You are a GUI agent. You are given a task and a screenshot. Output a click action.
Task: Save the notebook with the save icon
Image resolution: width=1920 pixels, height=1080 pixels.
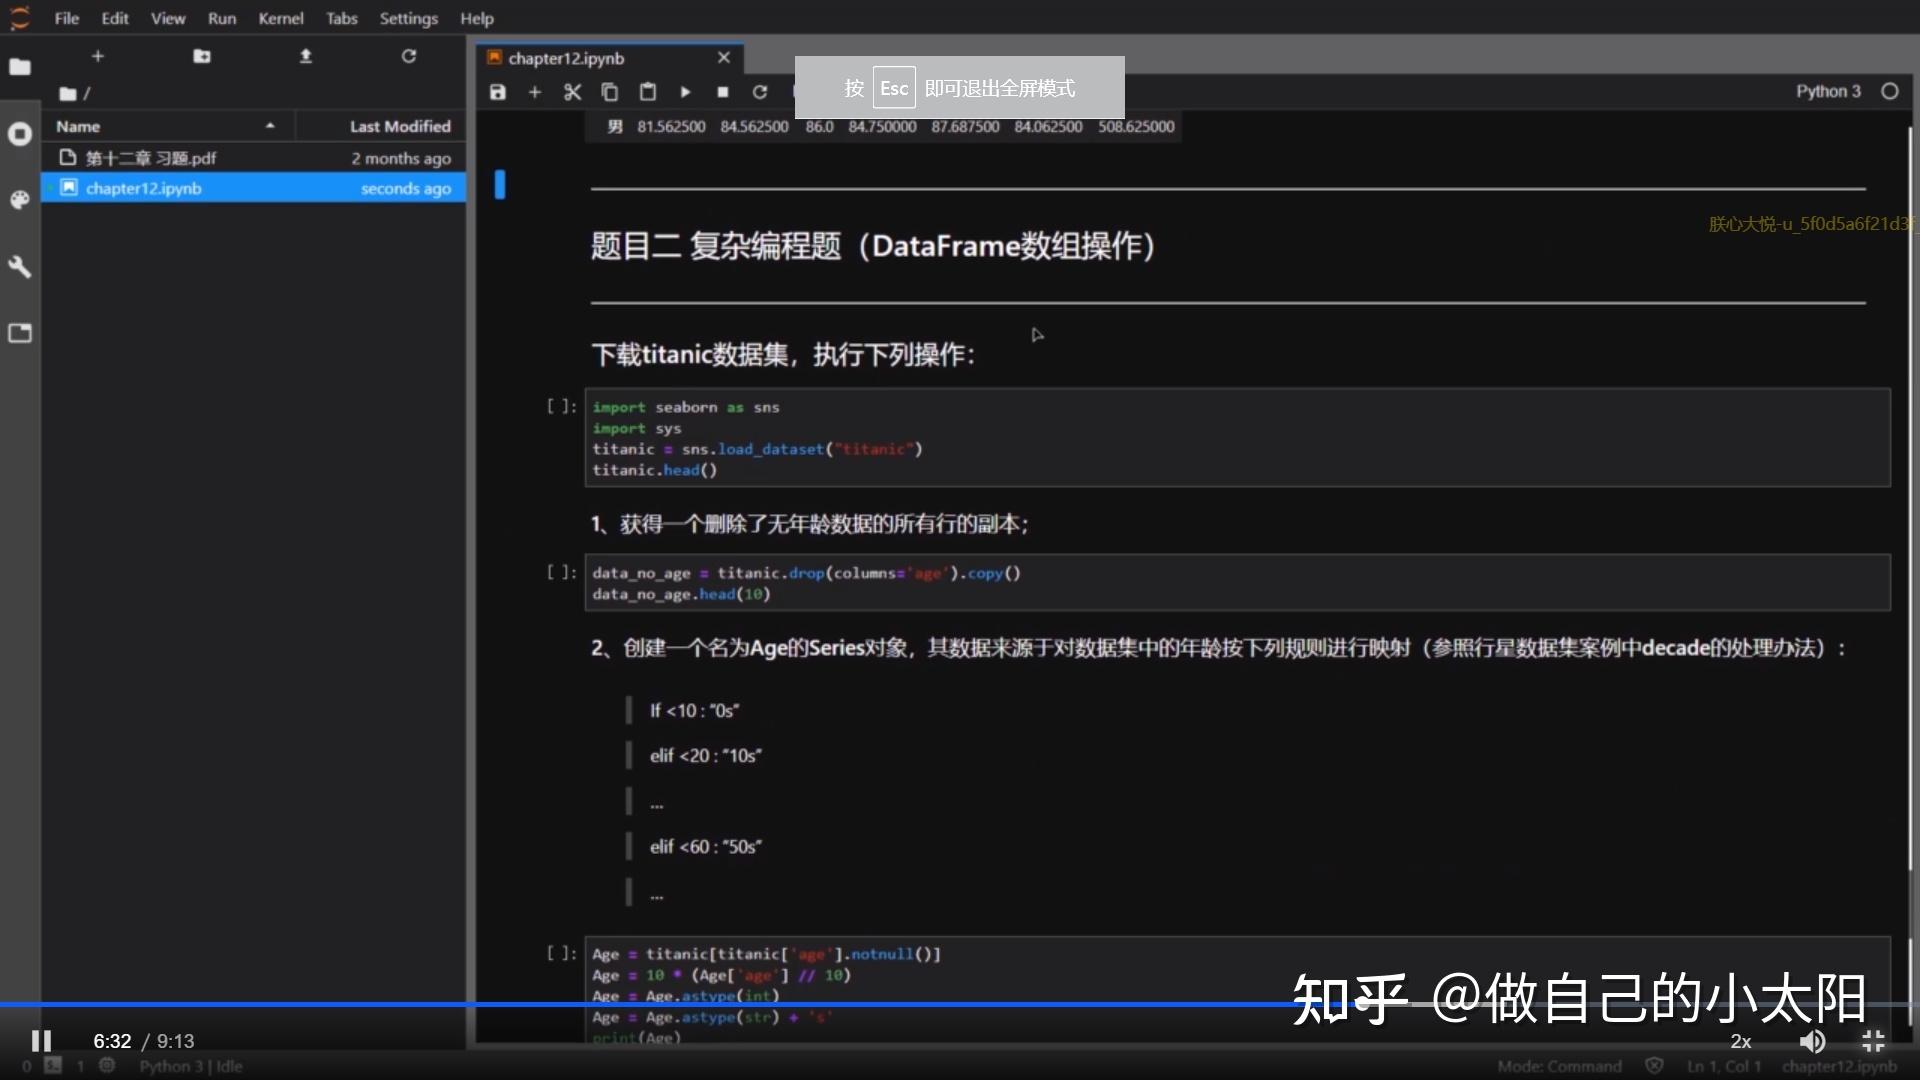click(x=497, y=92)
